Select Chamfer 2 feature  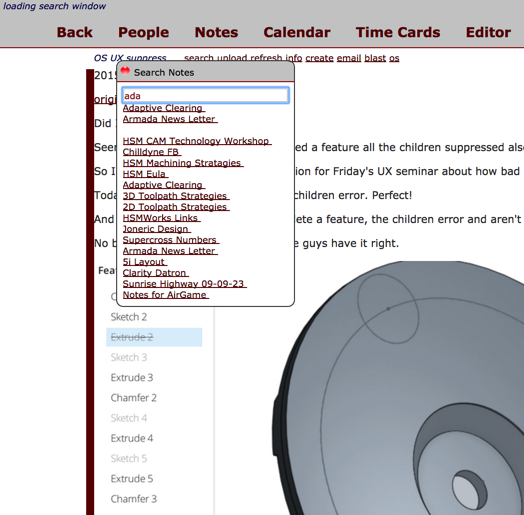tap(134, 398)
